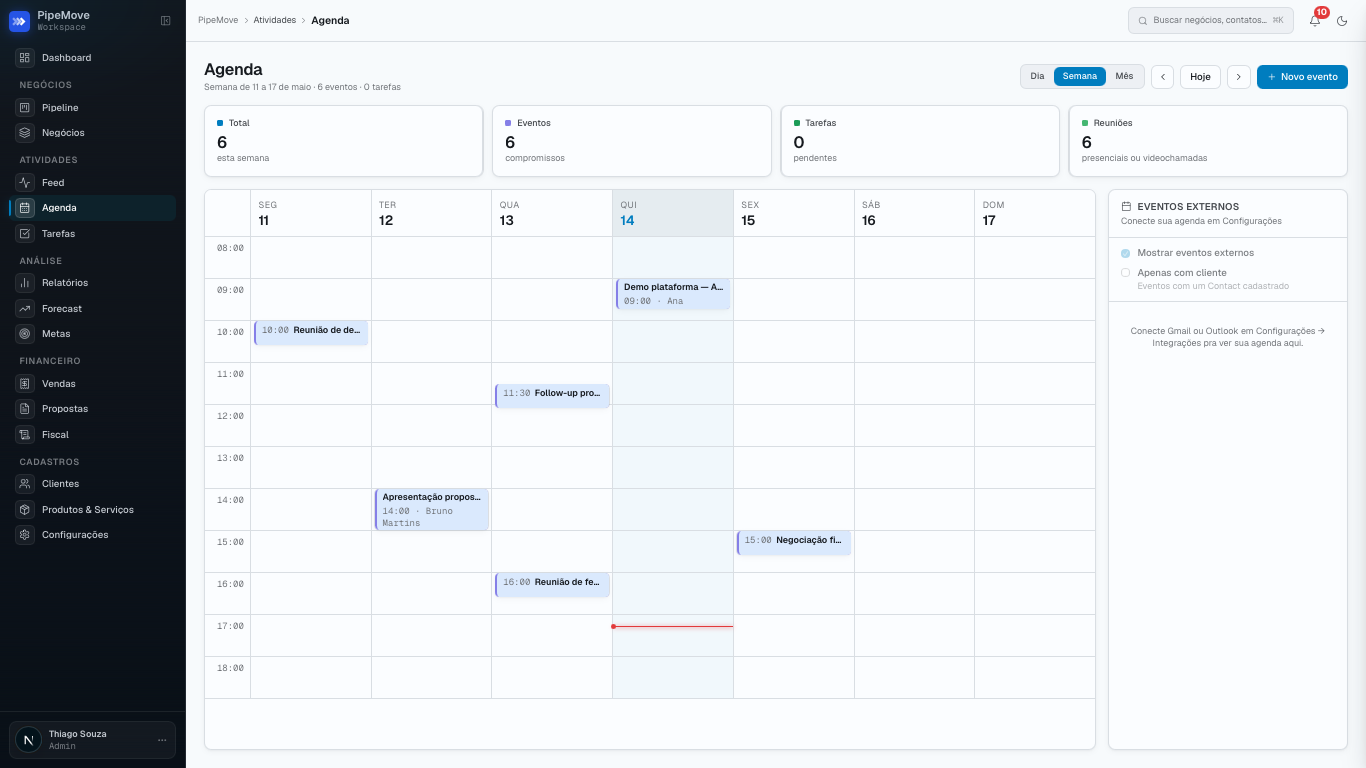Click the Agenda calendar icon
Viewport: 1366px width, 768px height.
pos(25,208)
